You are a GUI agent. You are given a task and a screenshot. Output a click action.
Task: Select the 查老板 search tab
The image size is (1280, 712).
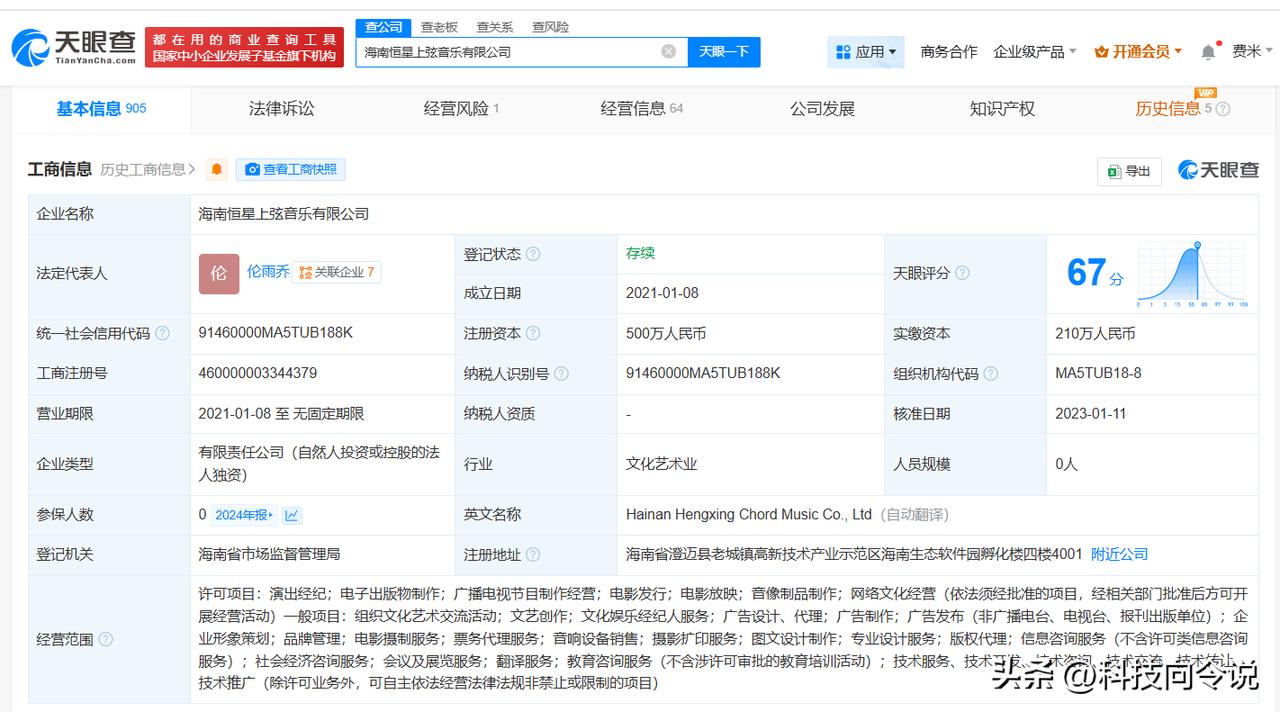(x=439, y=27)
